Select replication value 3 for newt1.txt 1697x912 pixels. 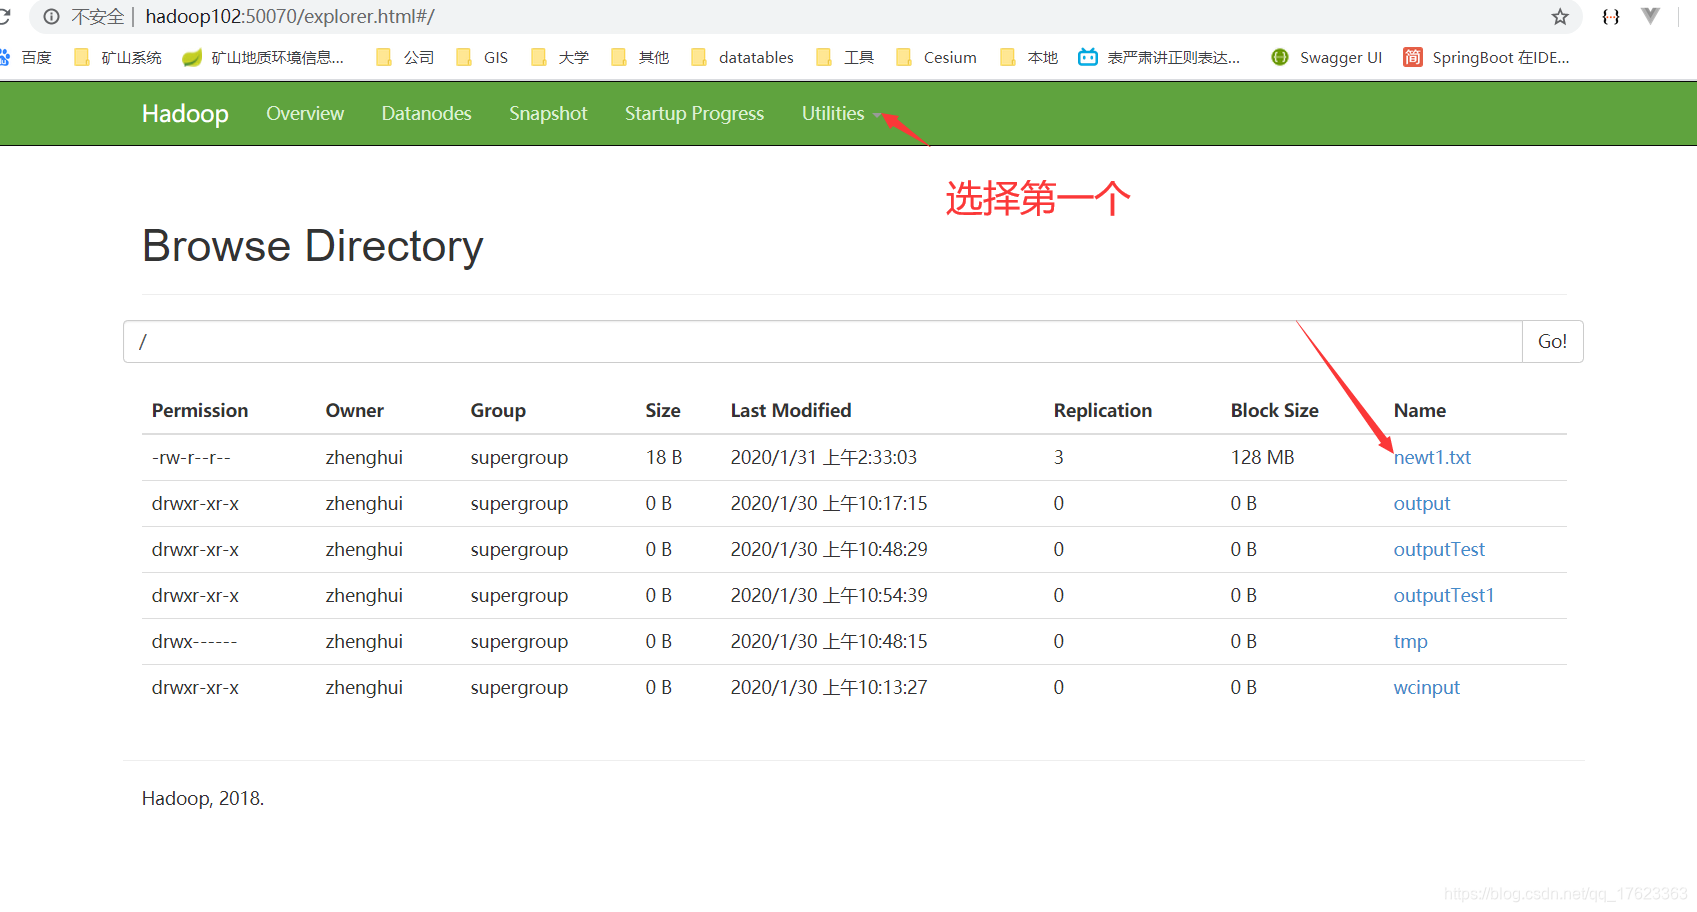(x=1059, y=458)
